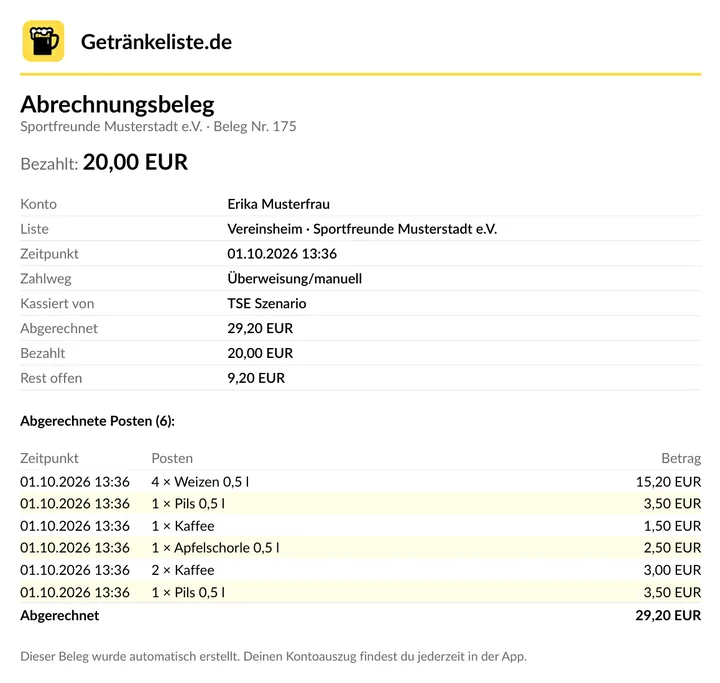Click the 'Rest offen' label

pos(51,378)
